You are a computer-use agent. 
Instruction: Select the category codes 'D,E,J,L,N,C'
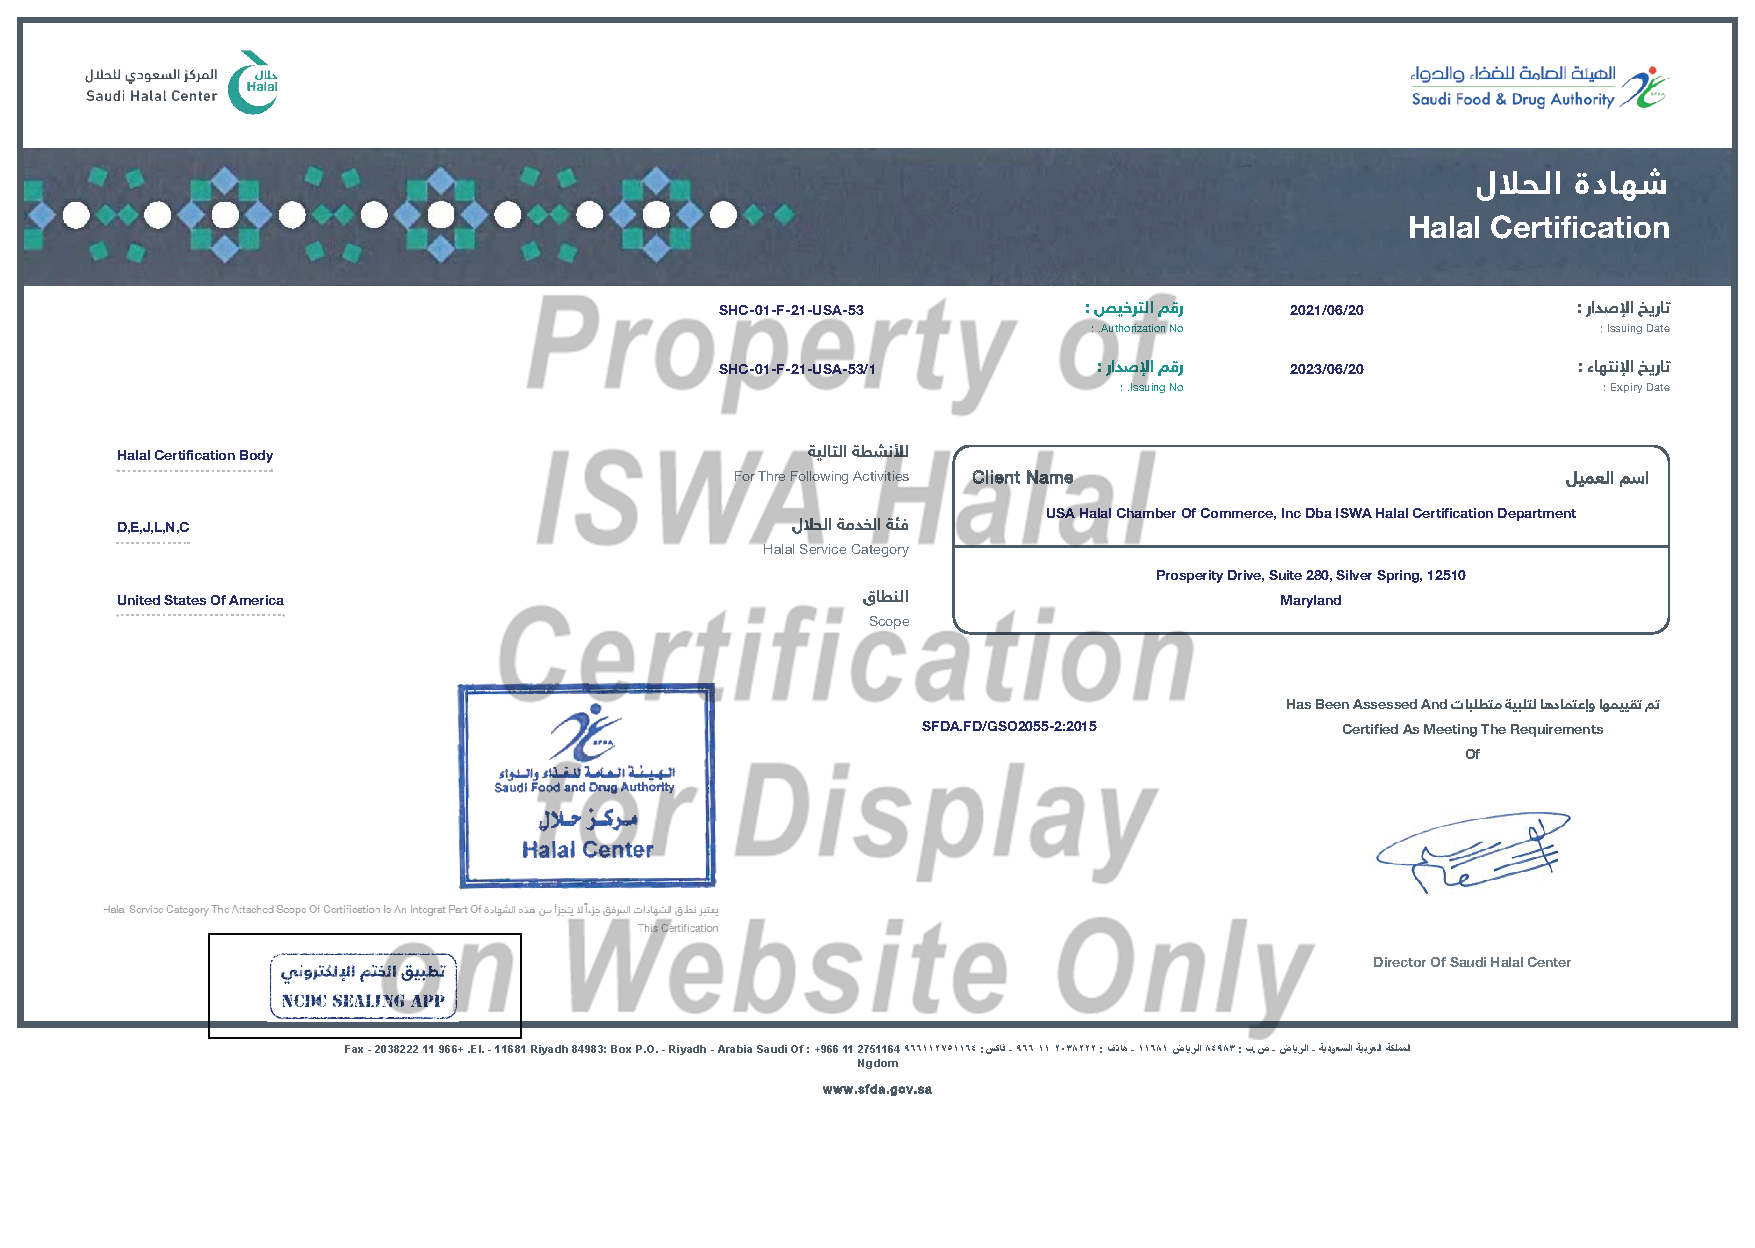click(153, 527)
